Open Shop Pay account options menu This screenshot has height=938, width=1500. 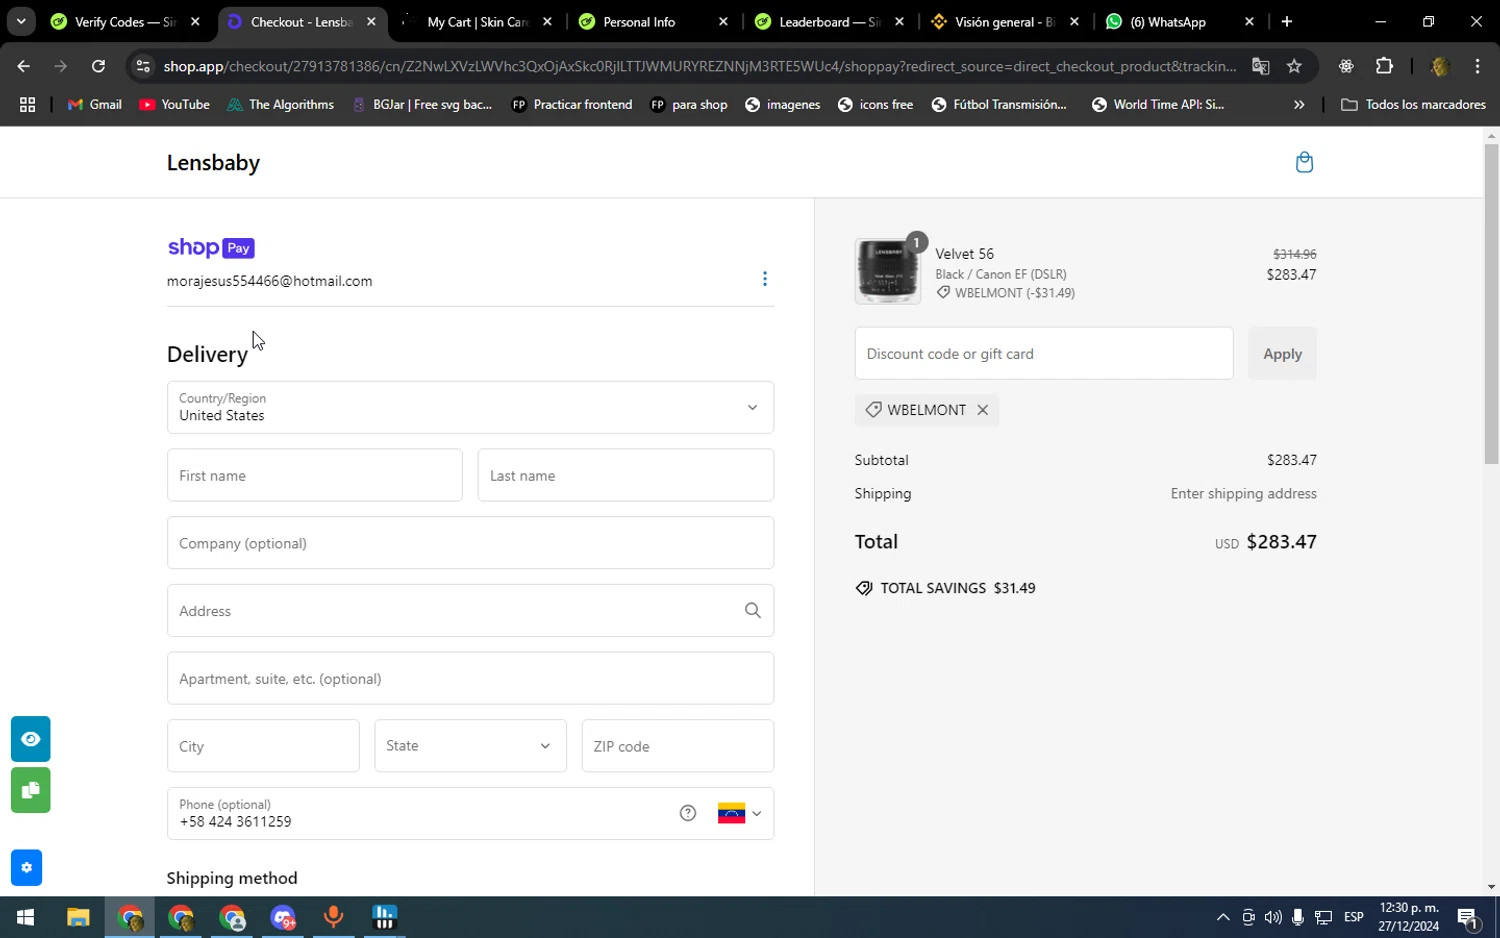click(765, 279)
